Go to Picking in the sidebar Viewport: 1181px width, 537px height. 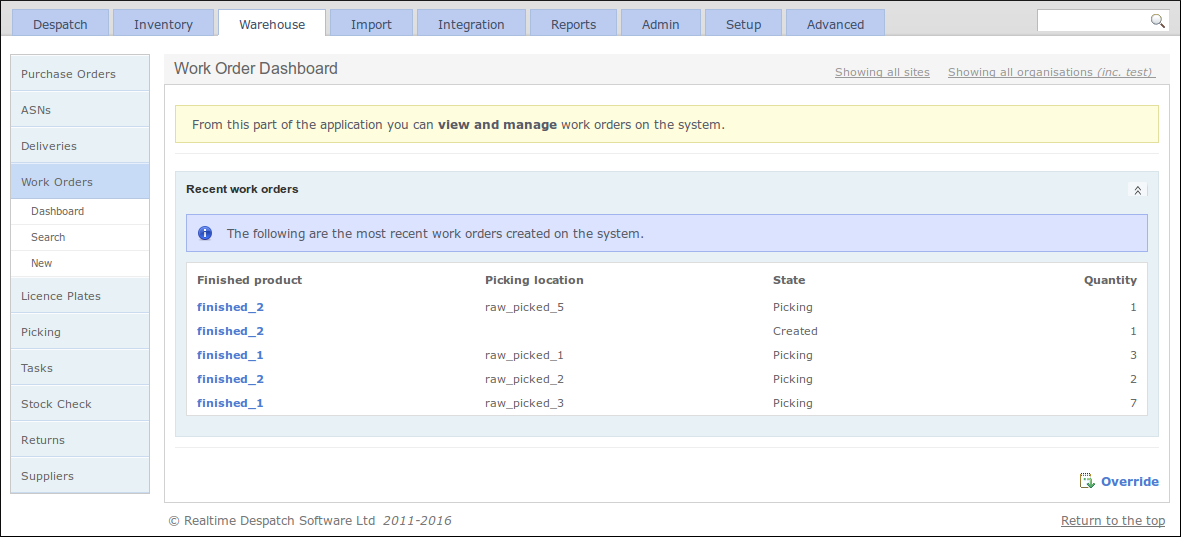(80, 332)
